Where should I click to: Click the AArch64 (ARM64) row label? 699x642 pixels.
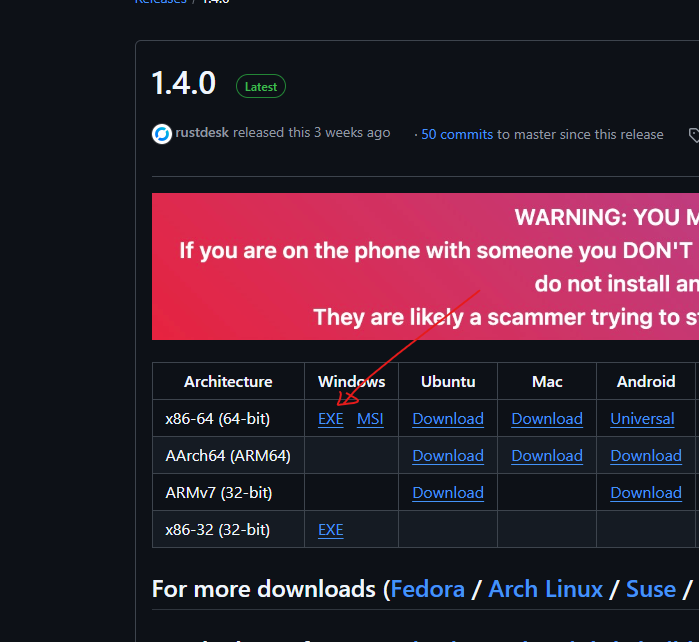(x=228, y=456)
